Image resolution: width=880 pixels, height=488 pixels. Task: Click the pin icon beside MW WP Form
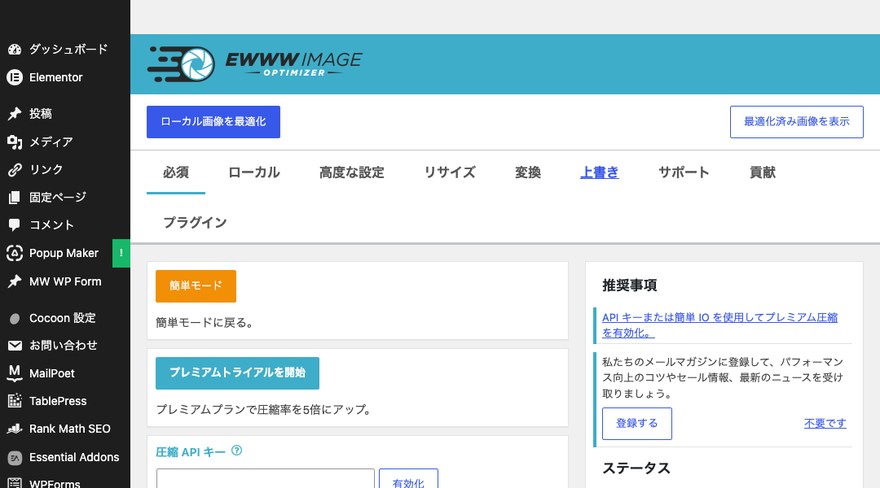pyautogui.click(x=15, y=281)
